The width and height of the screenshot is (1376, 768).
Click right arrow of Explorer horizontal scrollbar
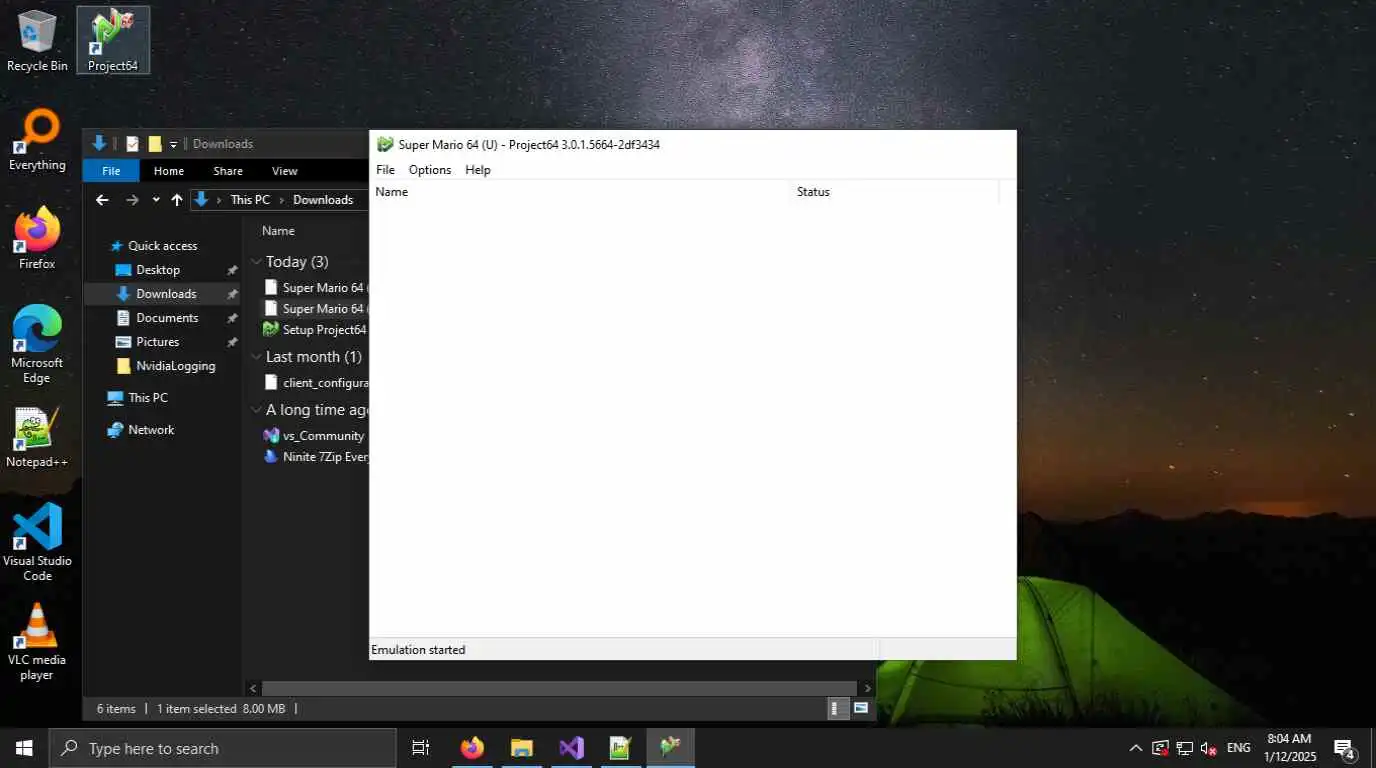868,689
